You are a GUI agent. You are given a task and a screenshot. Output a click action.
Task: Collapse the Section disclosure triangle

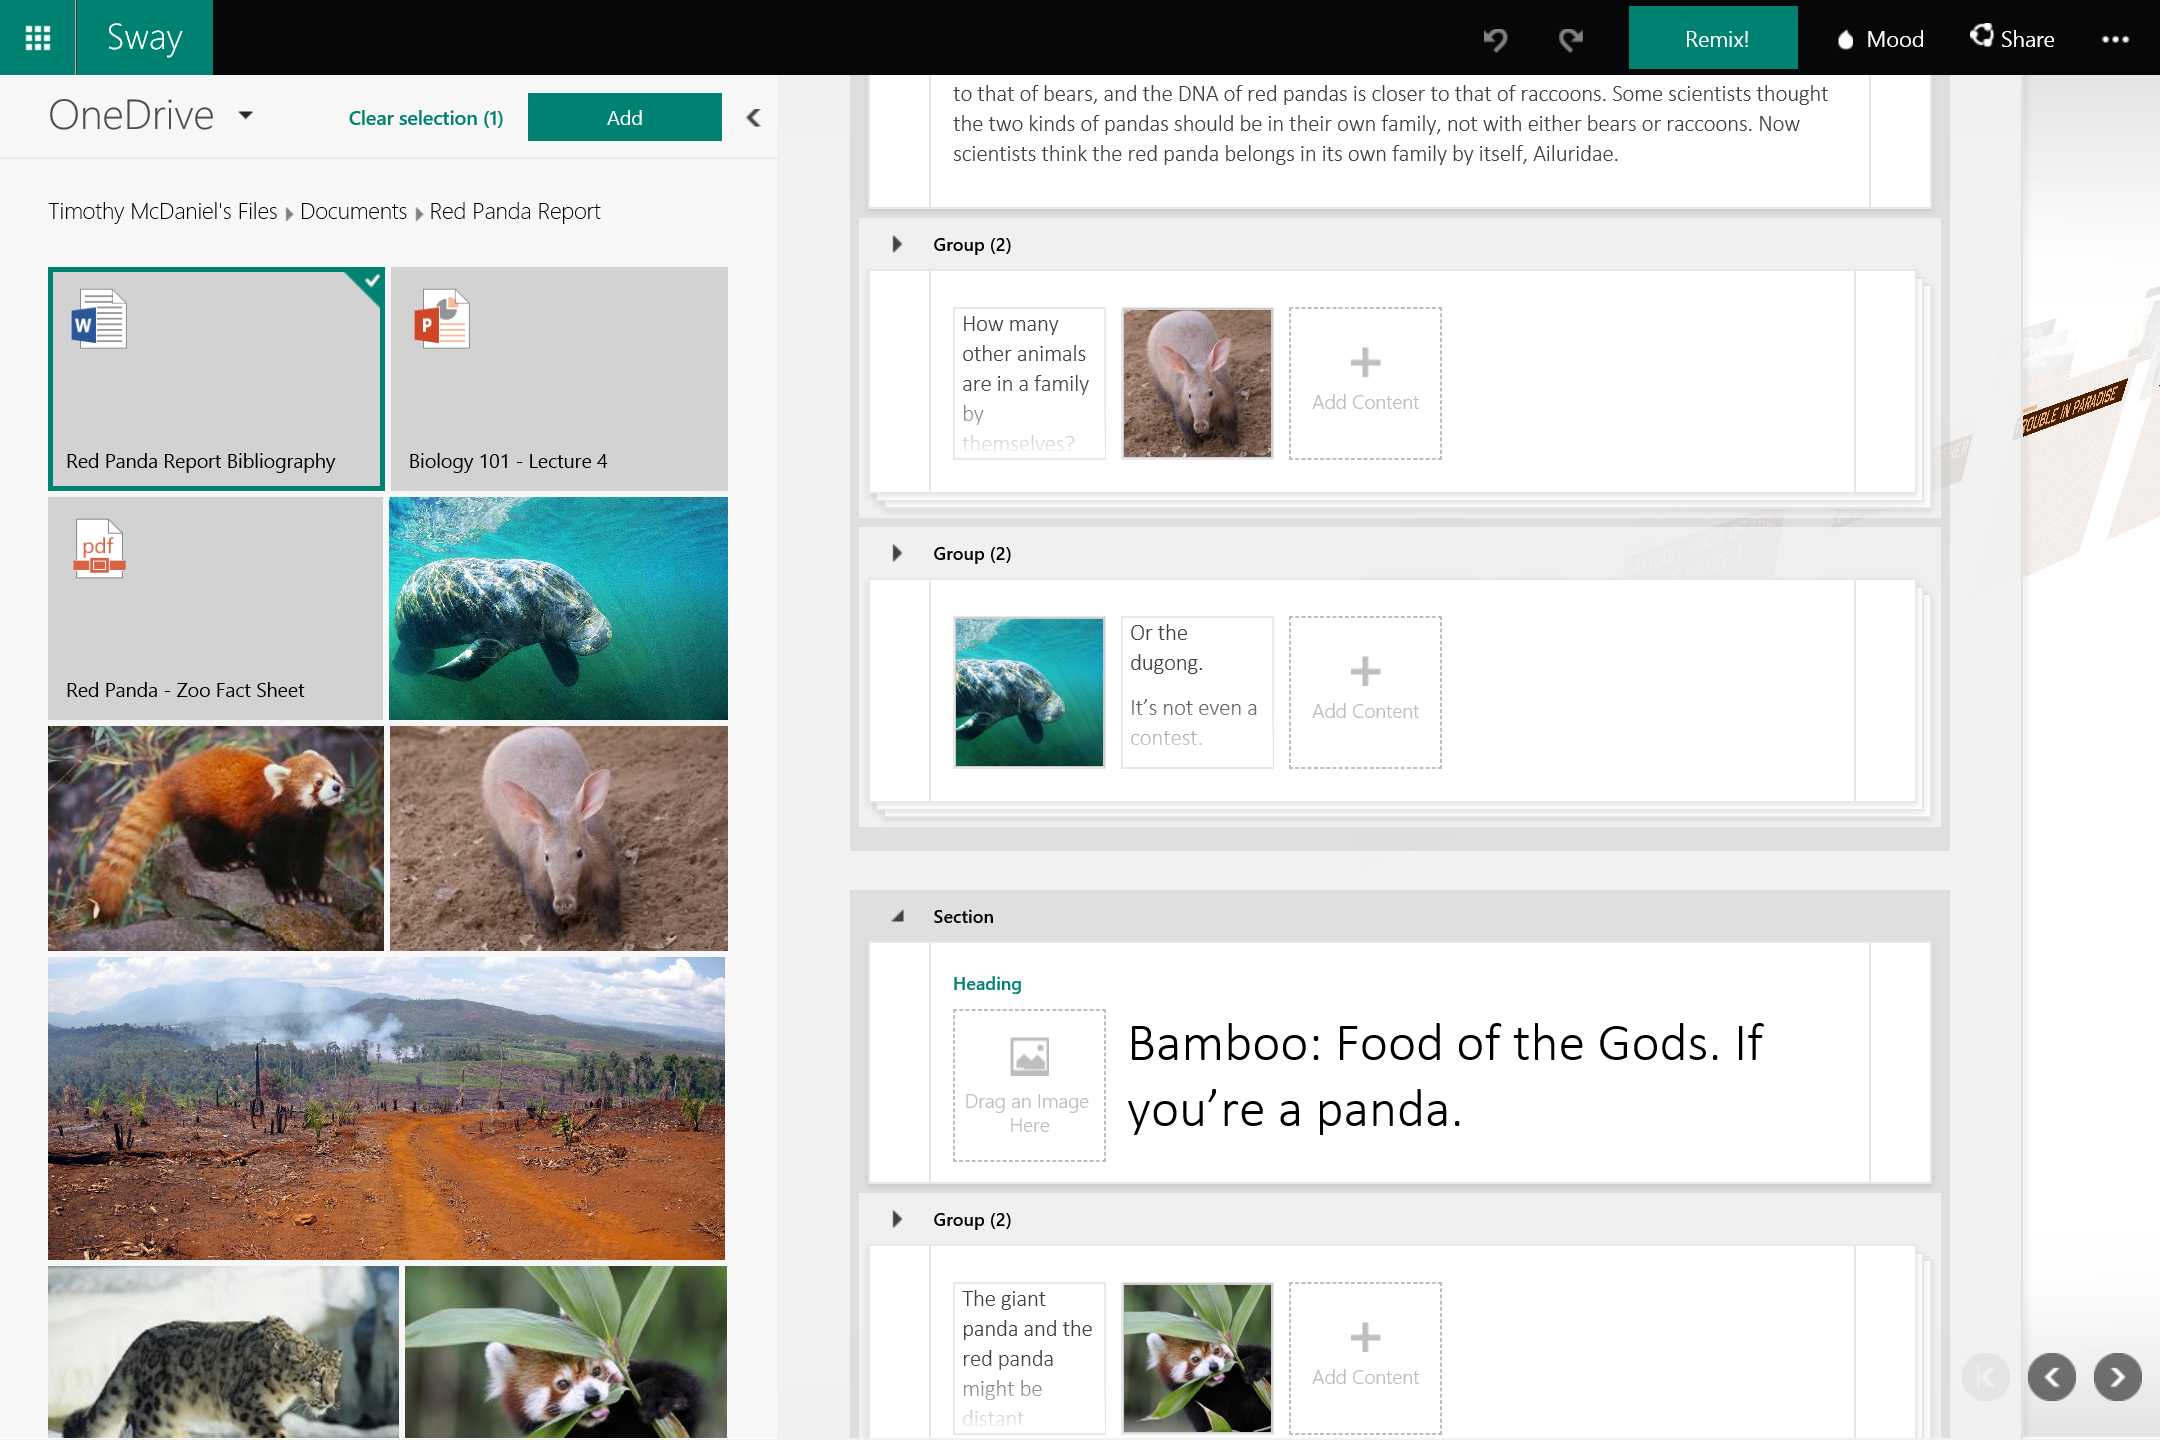(x=897, y=916)
